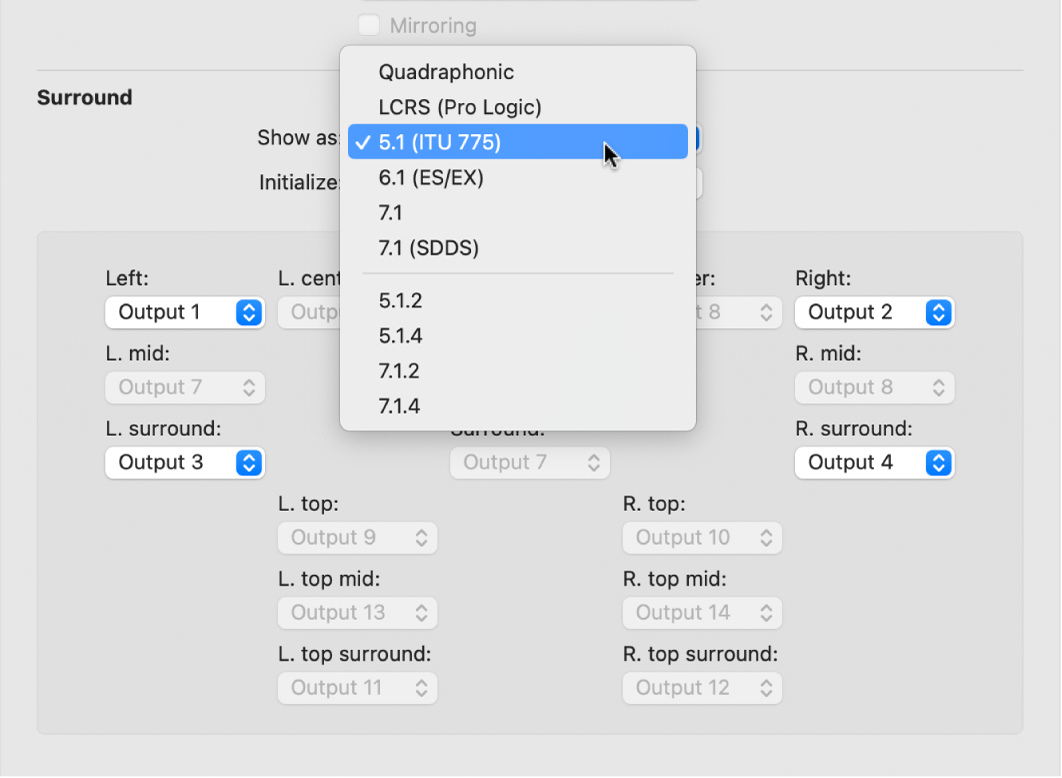The image size is (1062, 778).
Task: Choose the 7.1.4 format option
Action: click(x=398, y=405)
